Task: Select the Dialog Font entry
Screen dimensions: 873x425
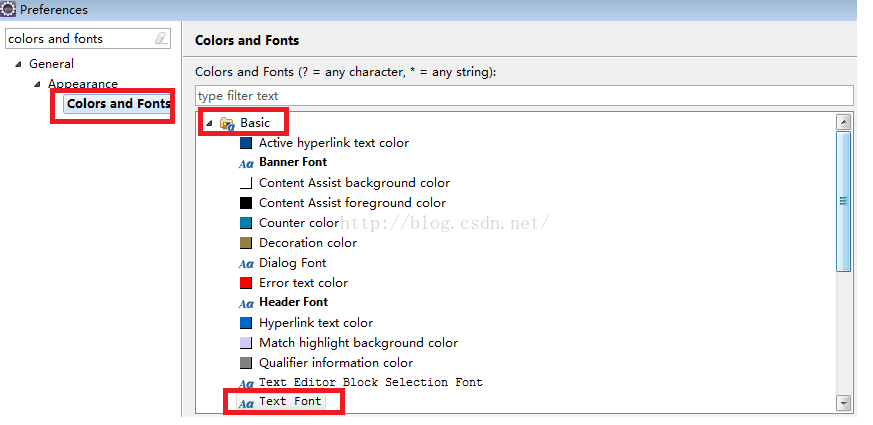Action: (292, 263)
